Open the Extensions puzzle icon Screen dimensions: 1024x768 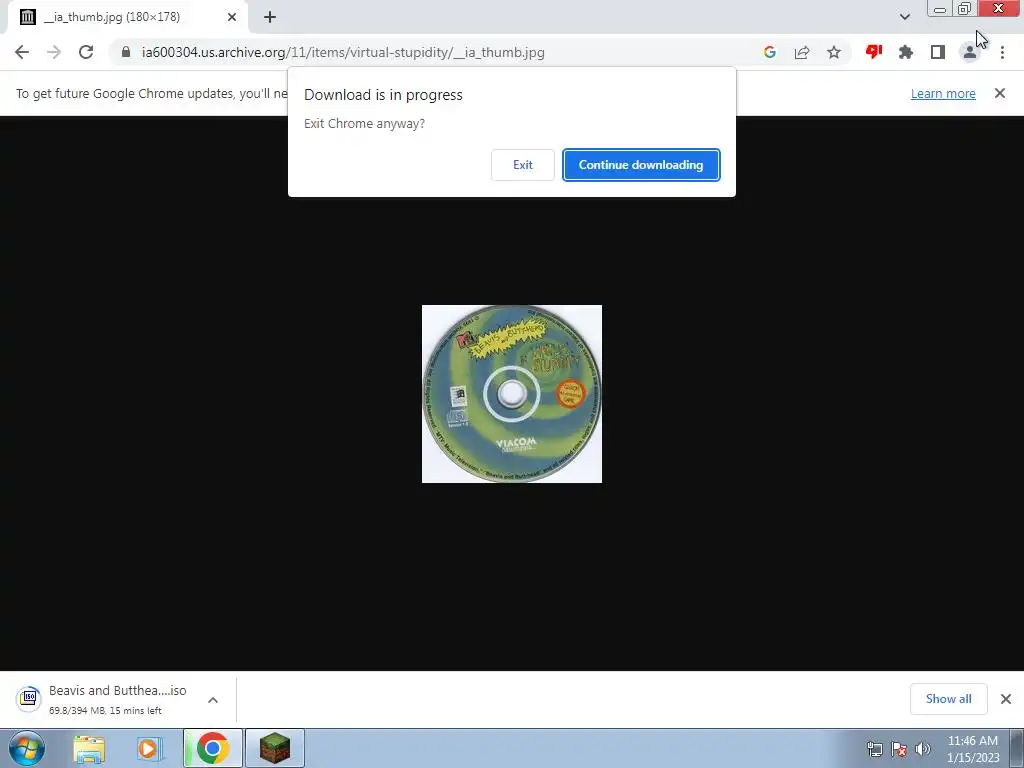[906, 52]
